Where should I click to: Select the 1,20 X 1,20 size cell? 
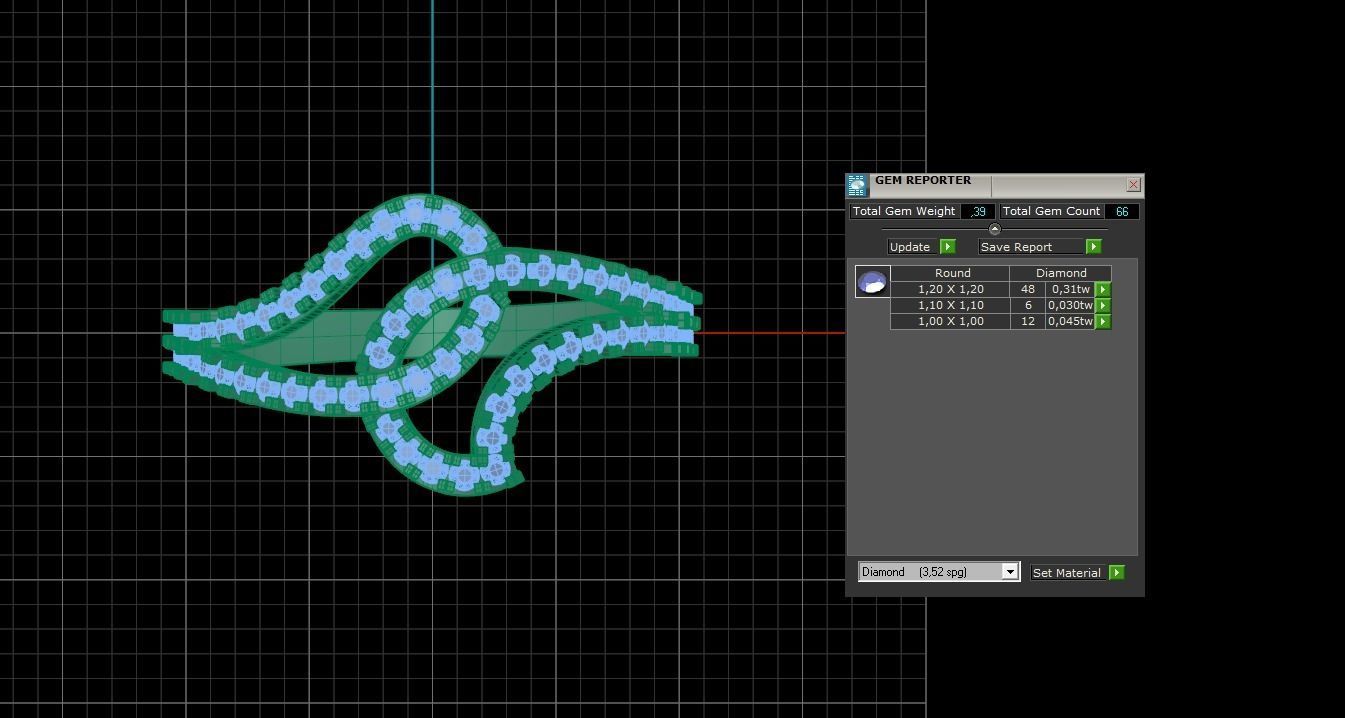pyautogui.click(x=950, y=289)
